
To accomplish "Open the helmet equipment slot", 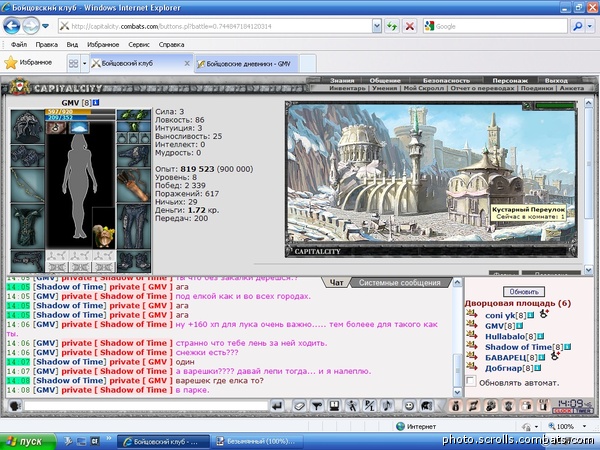I will coord(28,127).
